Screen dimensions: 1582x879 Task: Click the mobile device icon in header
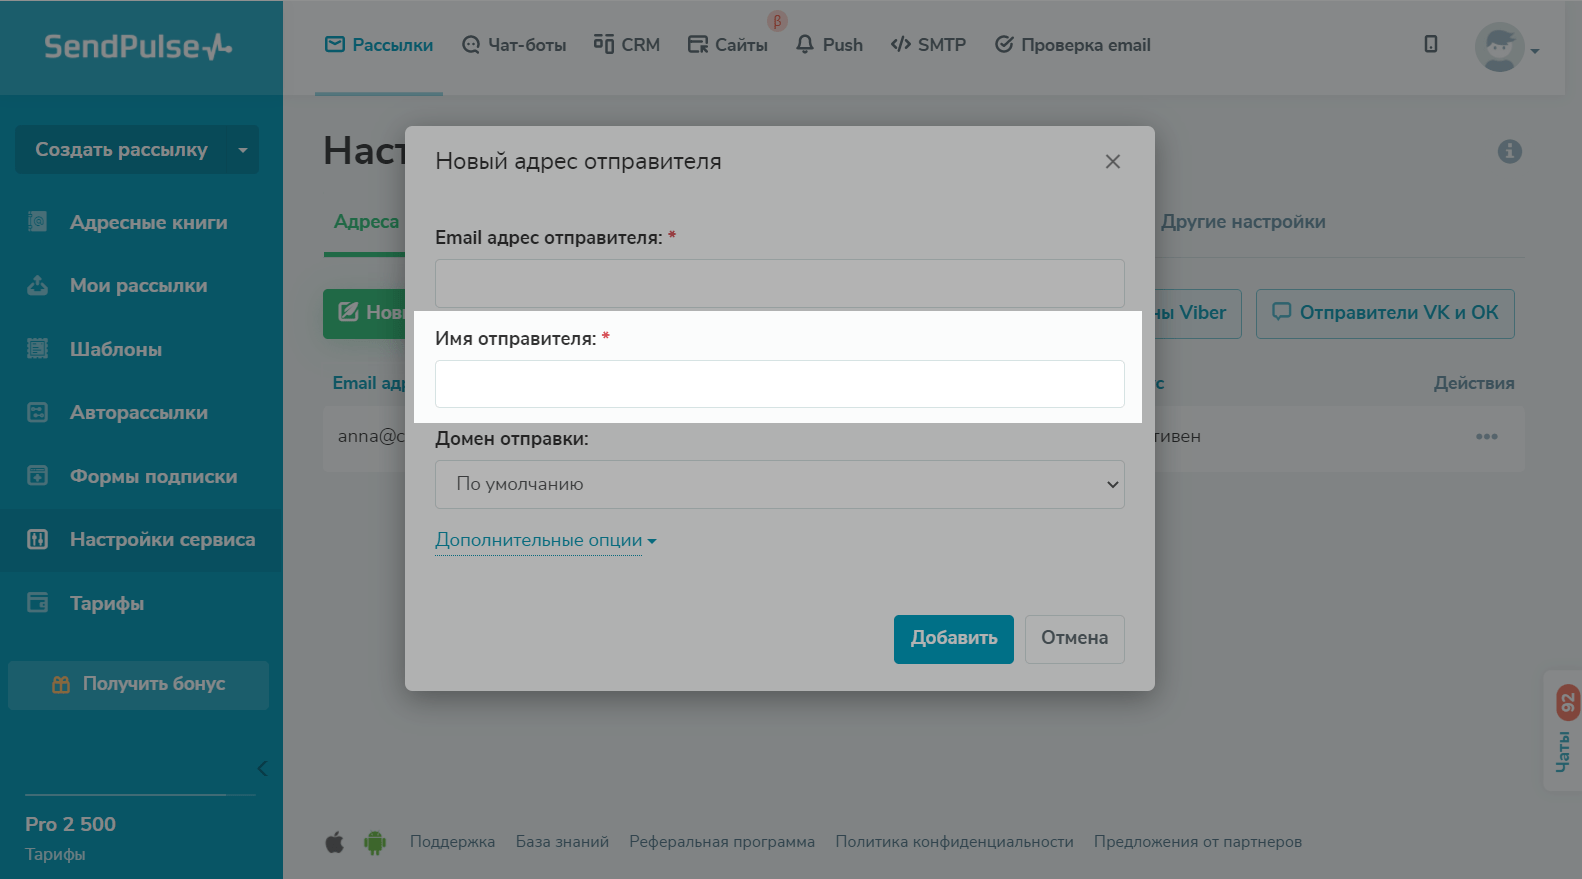(1431, 44)
